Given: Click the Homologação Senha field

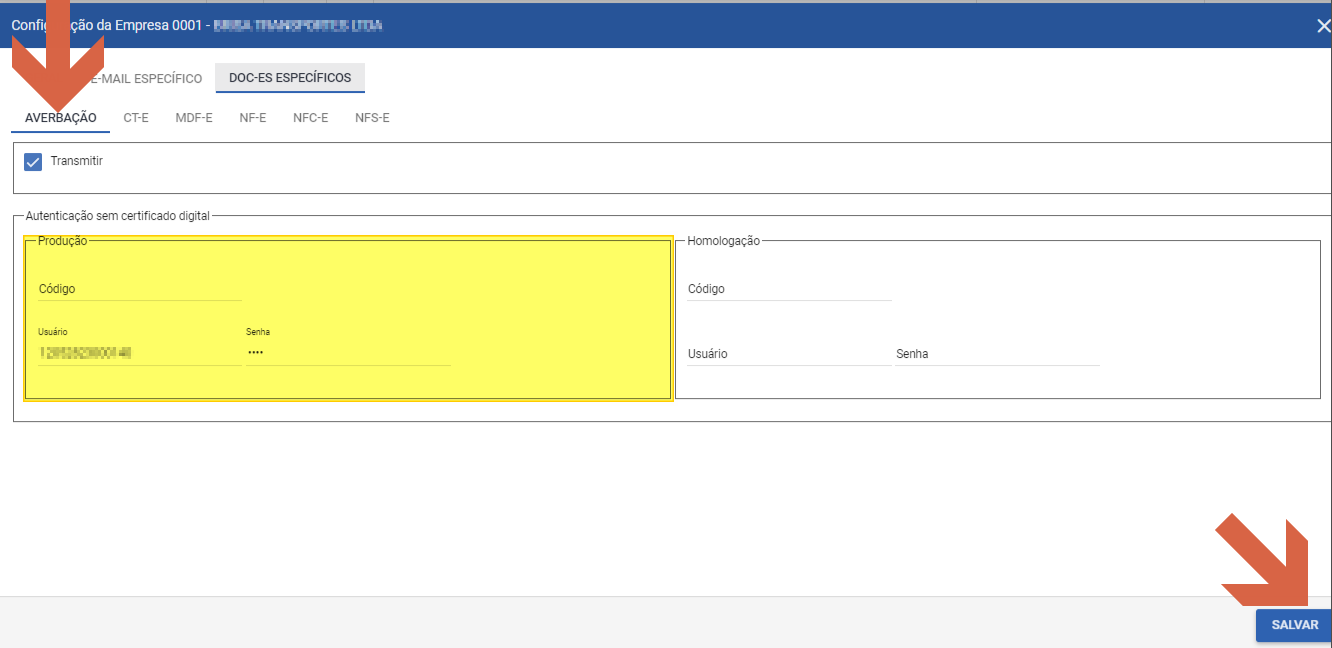Looking at the screenshot, I should click(x=998, y=354).
